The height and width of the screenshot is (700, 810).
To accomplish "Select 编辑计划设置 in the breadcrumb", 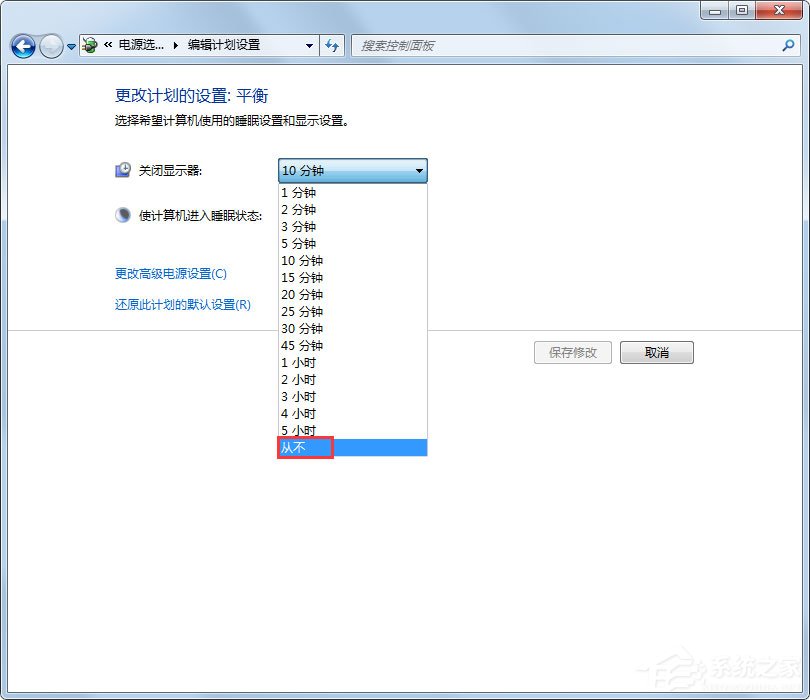I will (x=225, y=45).
